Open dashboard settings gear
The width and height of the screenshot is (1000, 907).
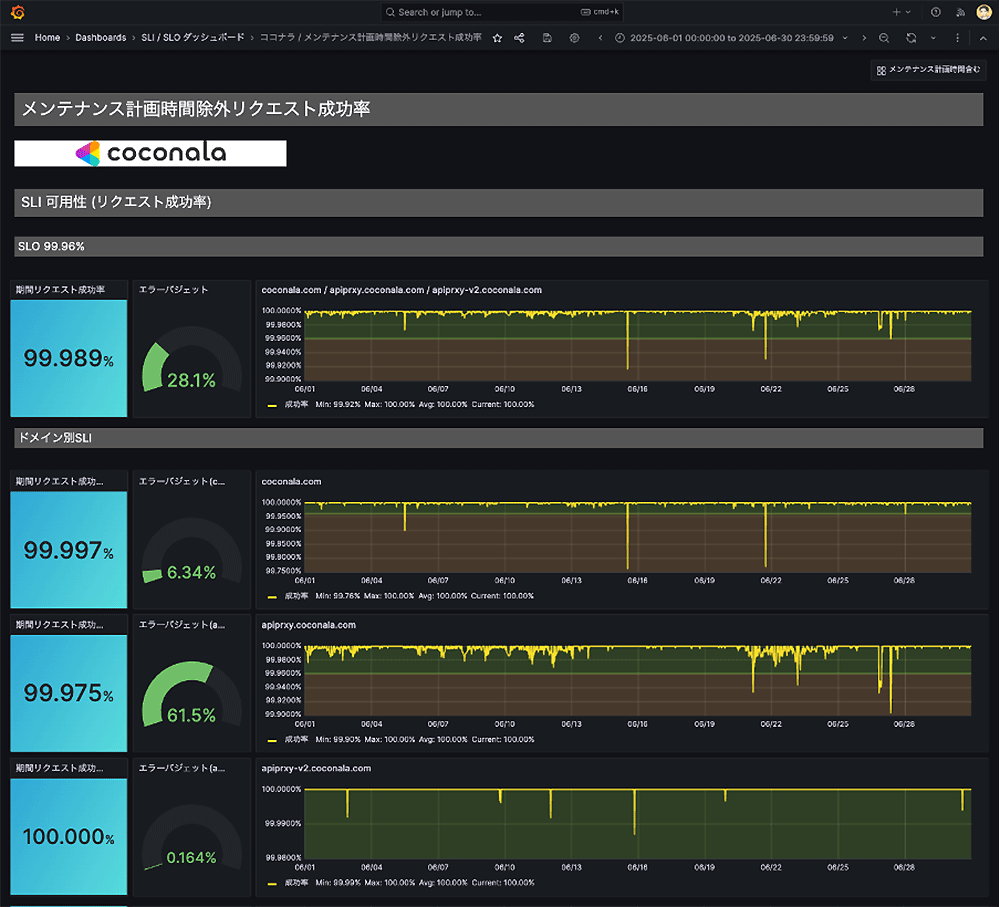(x=574, y=38)
